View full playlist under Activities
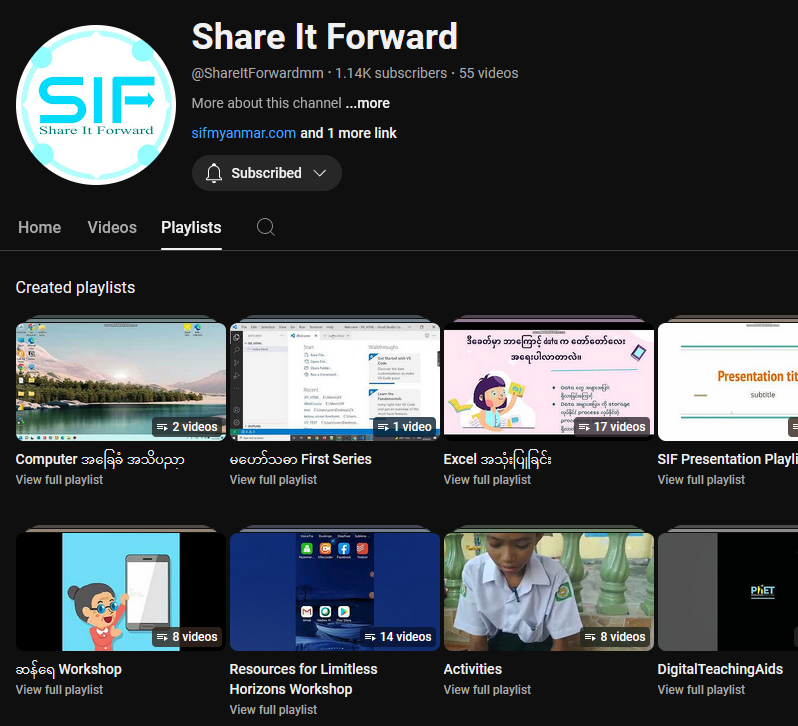The image size is (798, 726). pyautogui.click(x=487, y=690)
